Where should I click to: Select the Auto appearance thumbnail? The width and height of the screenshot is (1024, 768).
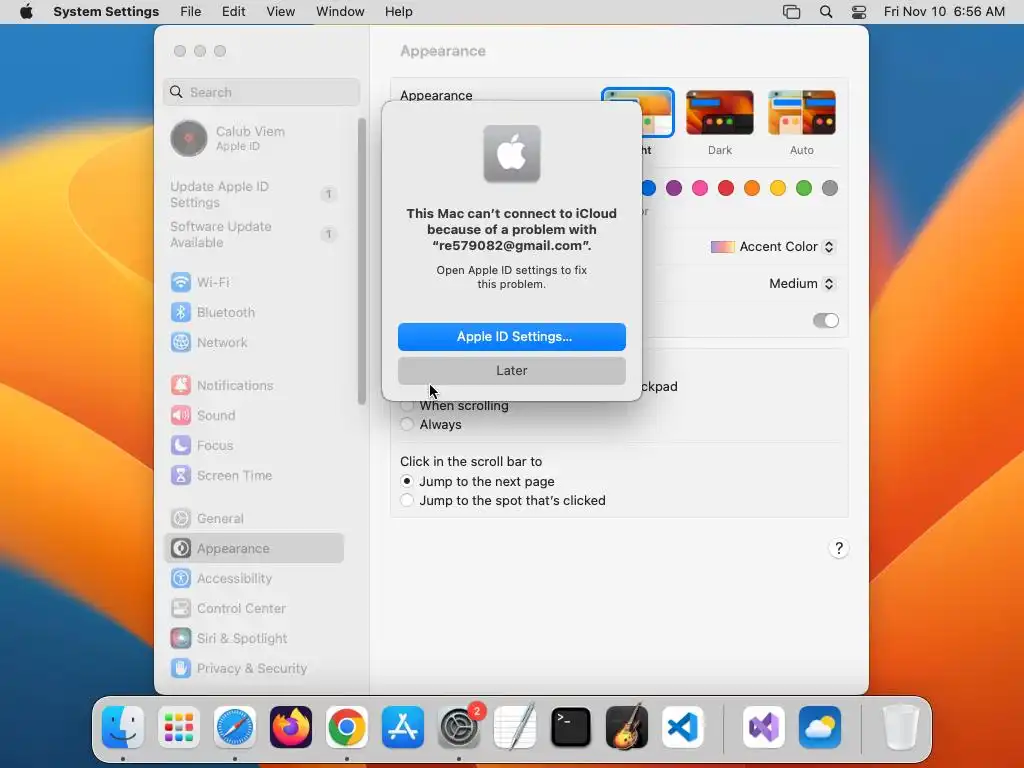tap(802, 113)
